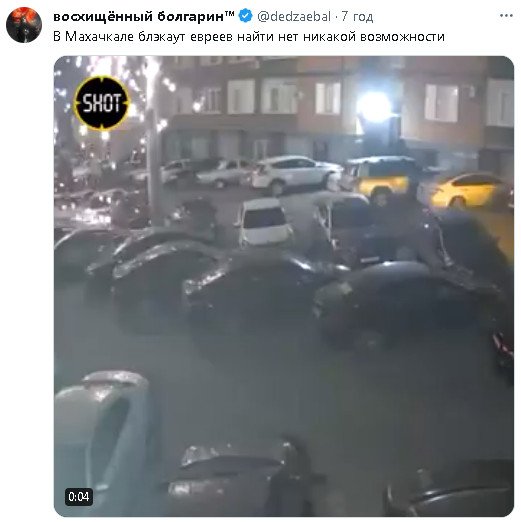Click the tweet text about Махачкале блэкаут
Screen dimensions: 521x522
tap(249, 36)
